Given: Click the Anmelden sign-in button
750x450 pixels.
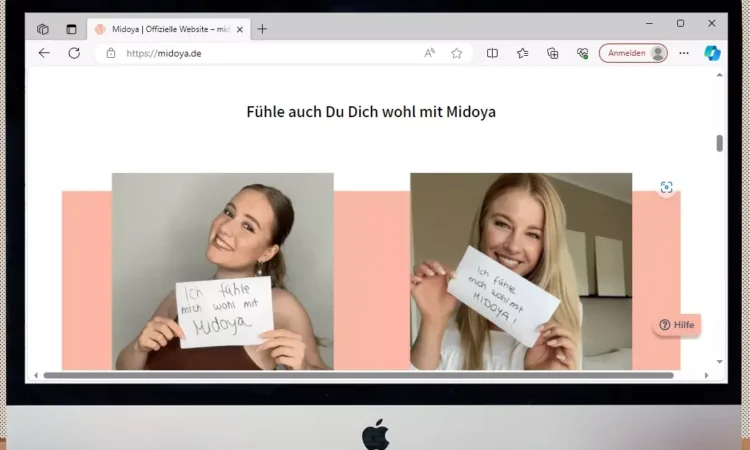Looking at the screenshot, I should (633, 53).
